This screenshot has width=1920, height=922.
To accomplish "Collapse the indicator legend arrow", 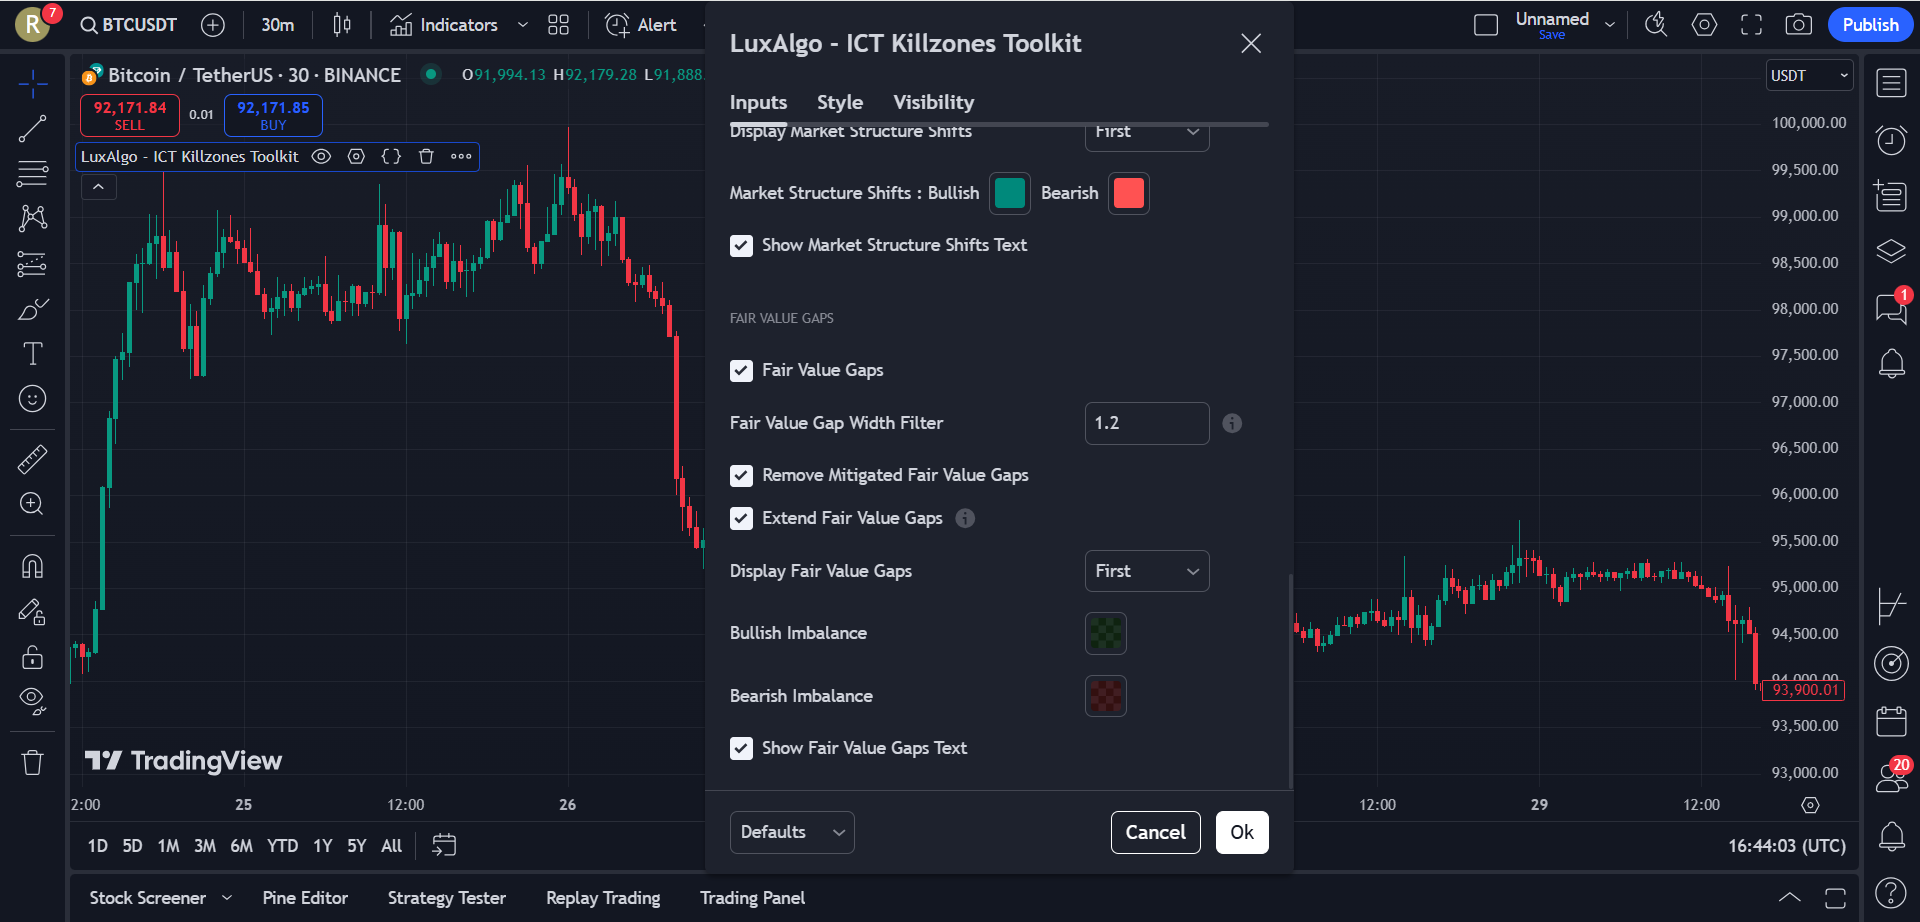I will pos(98,187).
